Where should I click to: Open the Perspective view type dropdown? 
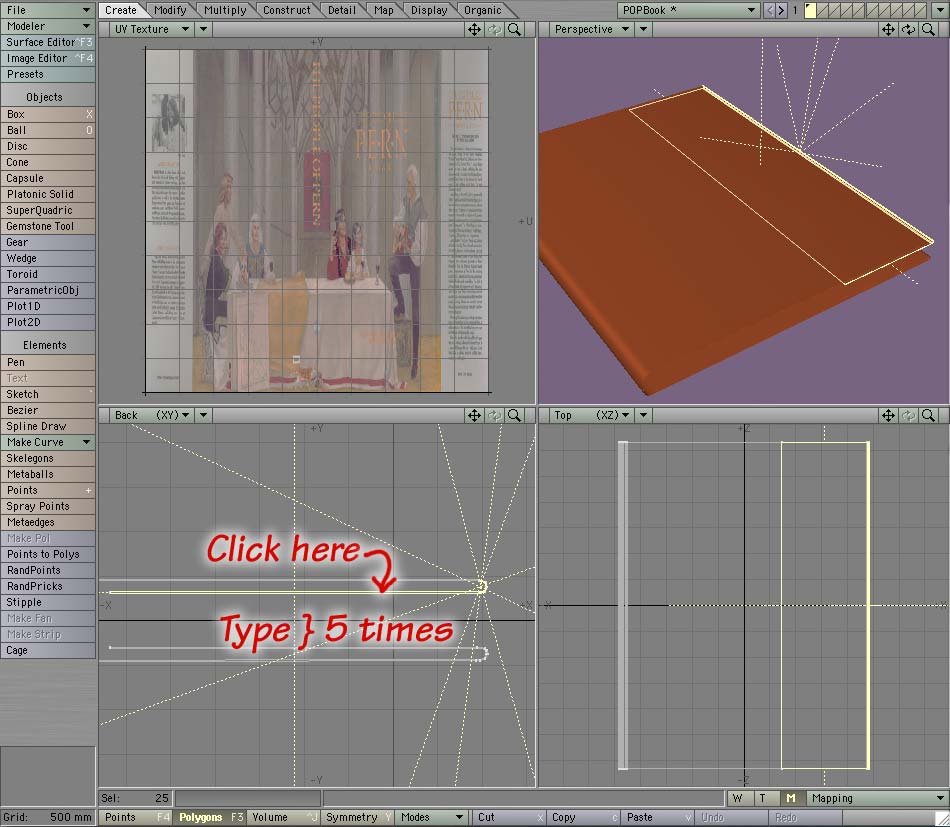point(591,29)
